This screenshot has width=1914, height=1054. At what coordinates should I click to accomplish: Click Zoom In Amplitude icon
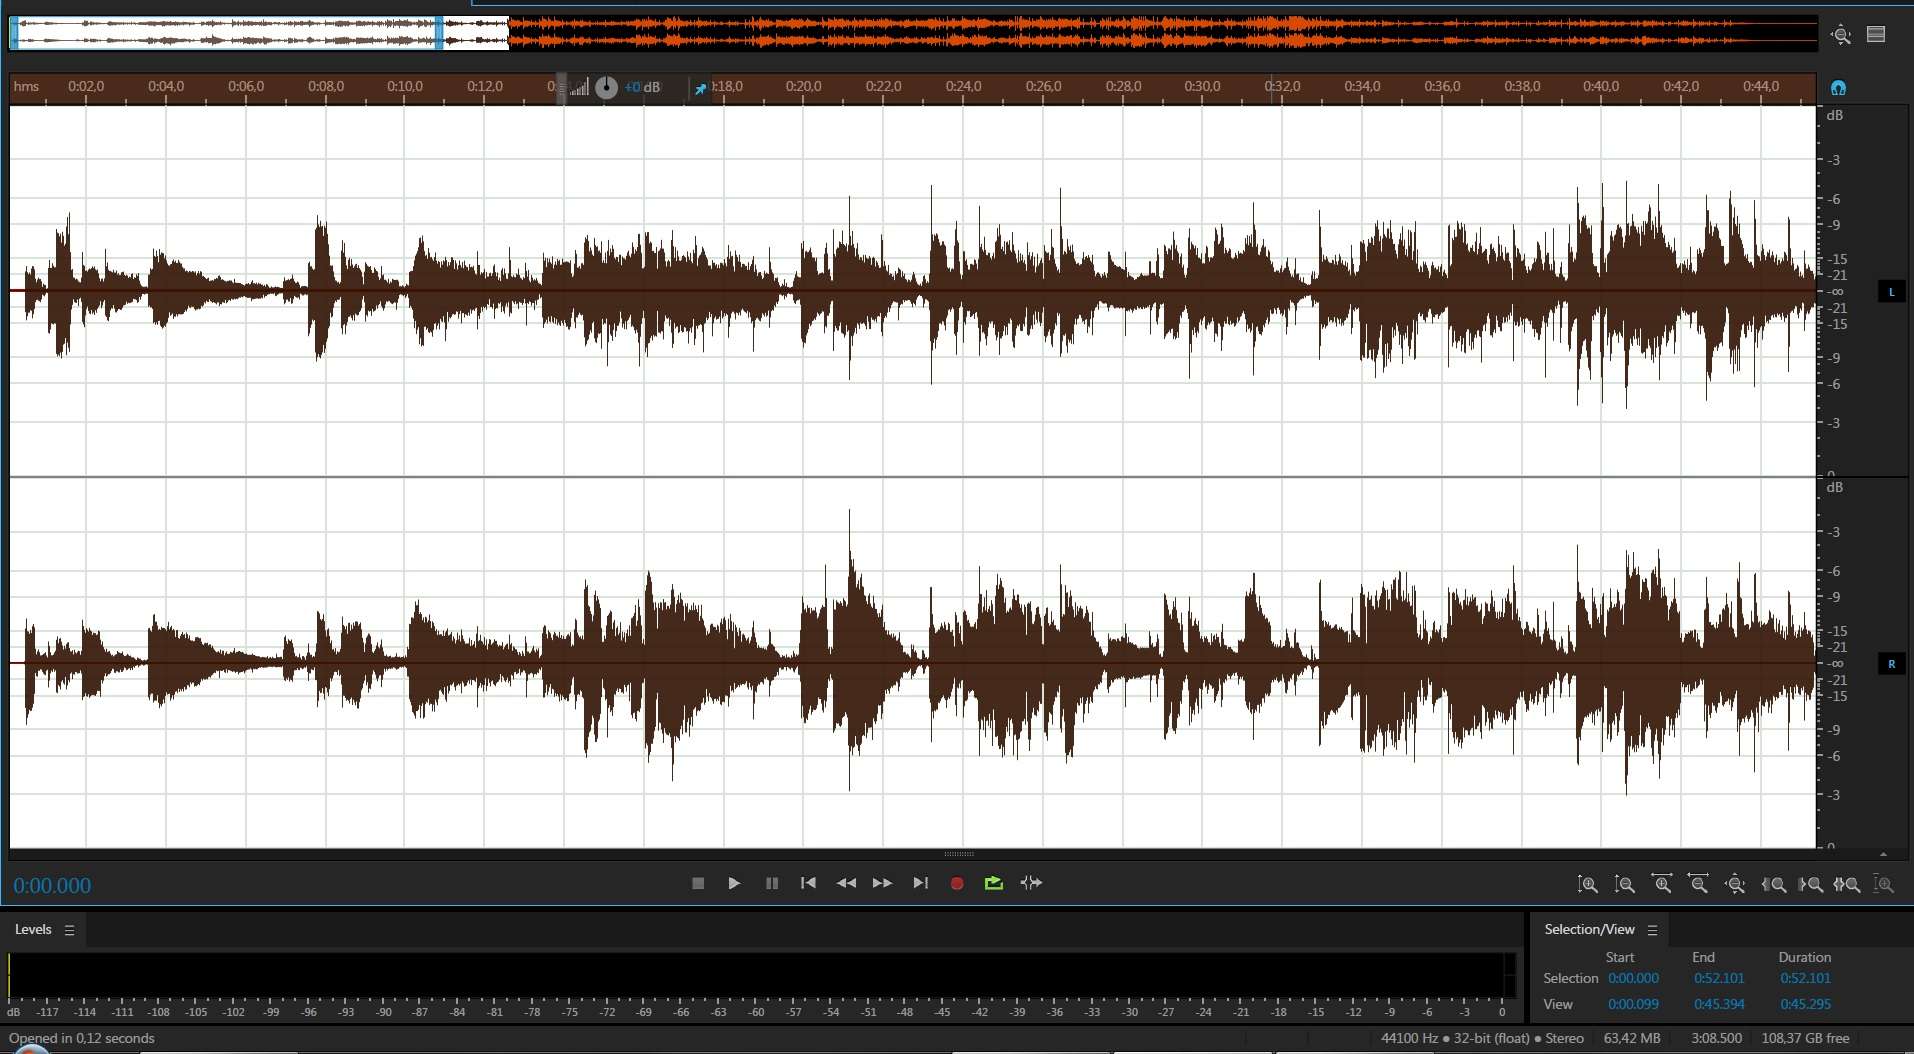pyautogui.click(x=1587, y=884)
